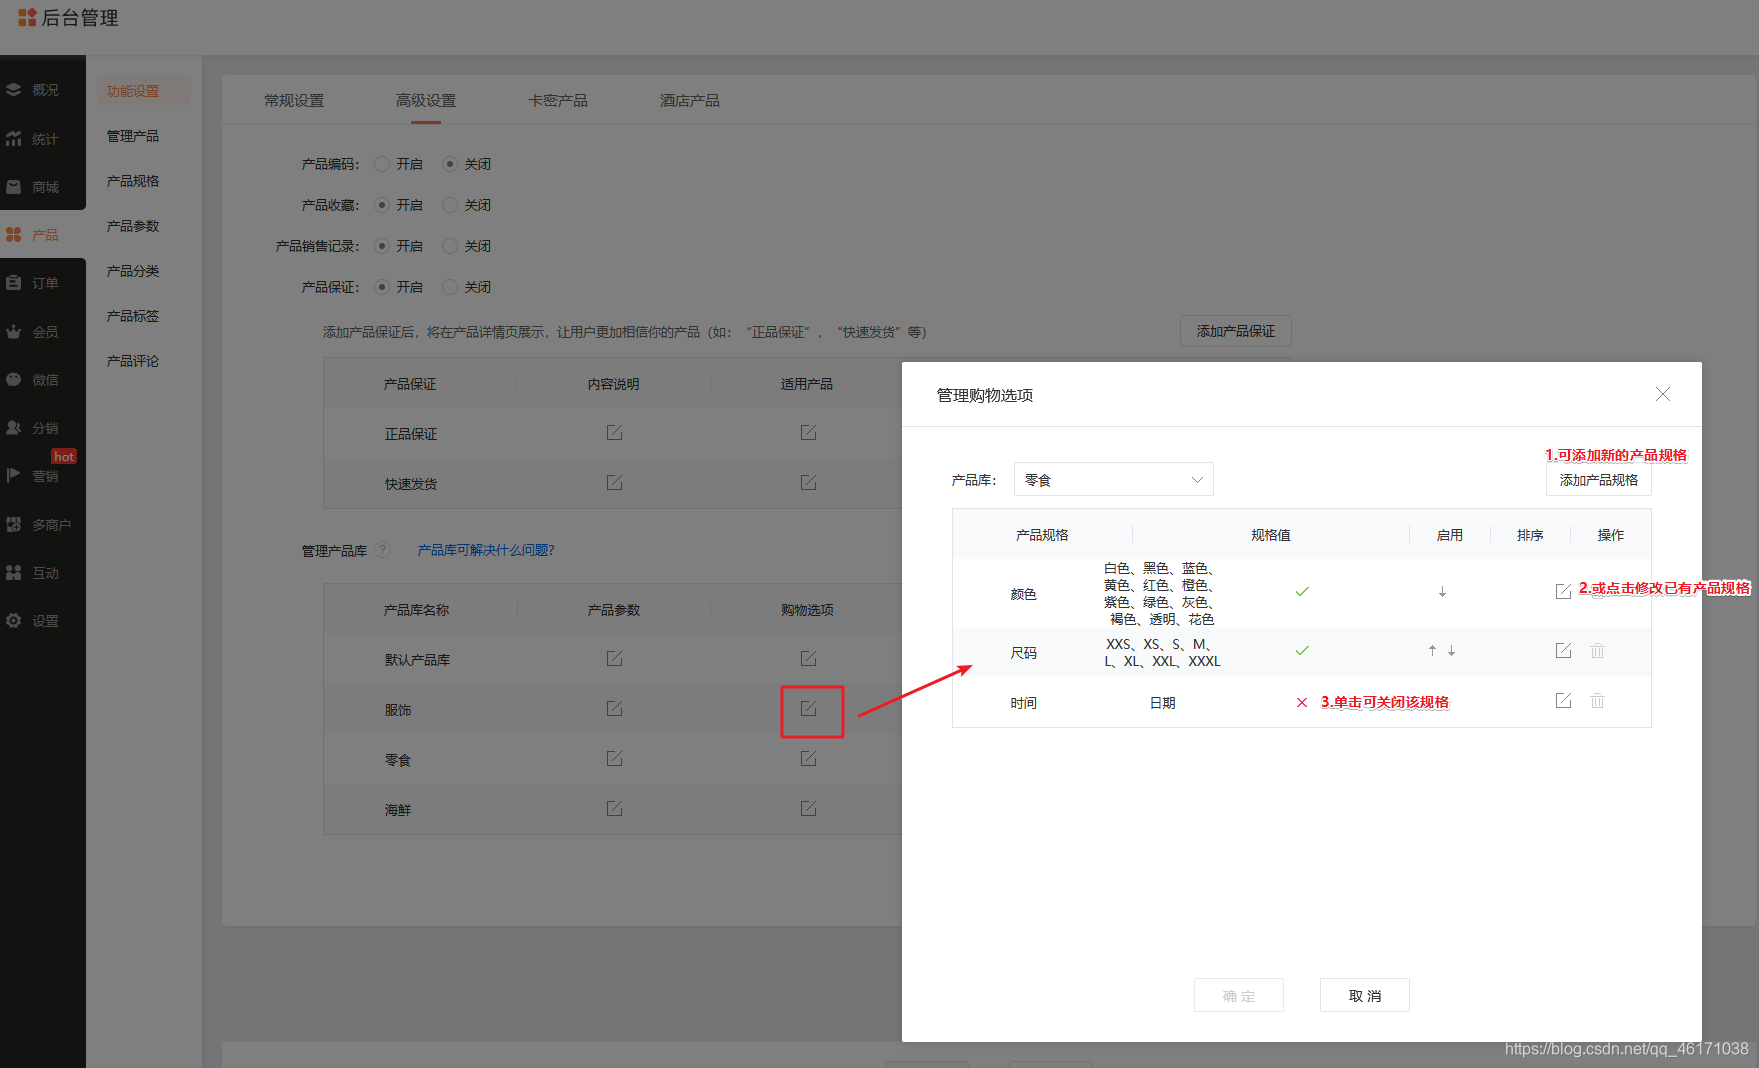Select 关闭 for 产品编码
Image resolution: width=1759 pixels, height=1068 pixels.
click(450, 164)
